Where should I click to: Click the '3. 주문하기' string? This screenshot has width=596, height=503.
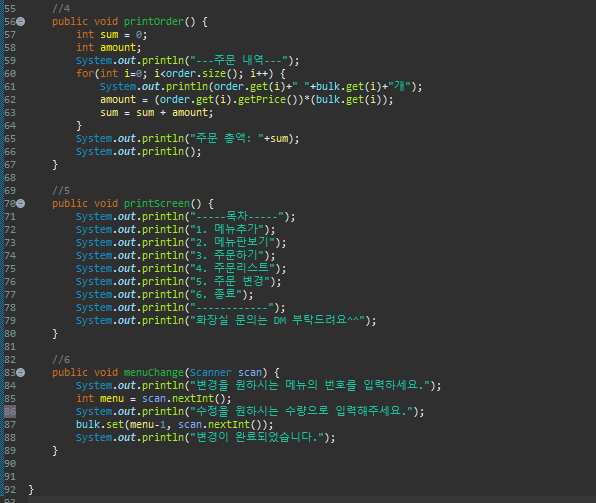pos(227,255)
